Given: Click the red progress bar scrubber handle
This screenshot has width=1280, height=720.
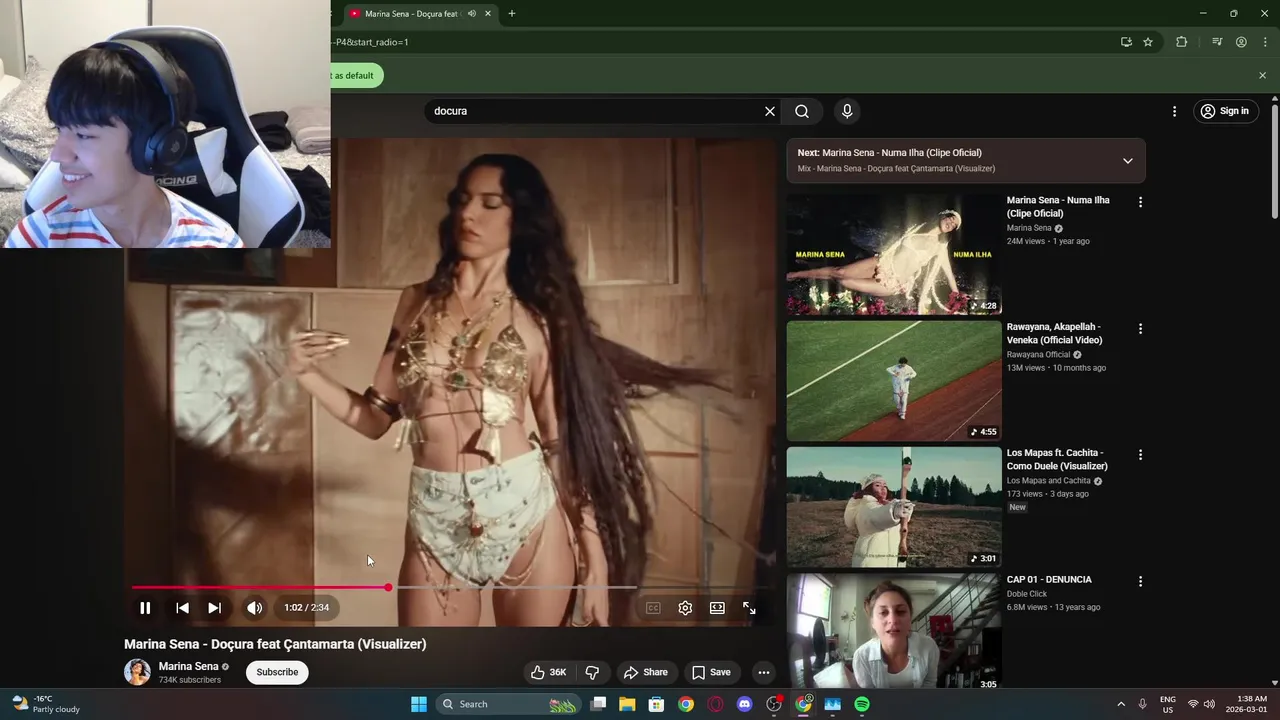Looking at the screenshot, I should (x=388, y=587).
